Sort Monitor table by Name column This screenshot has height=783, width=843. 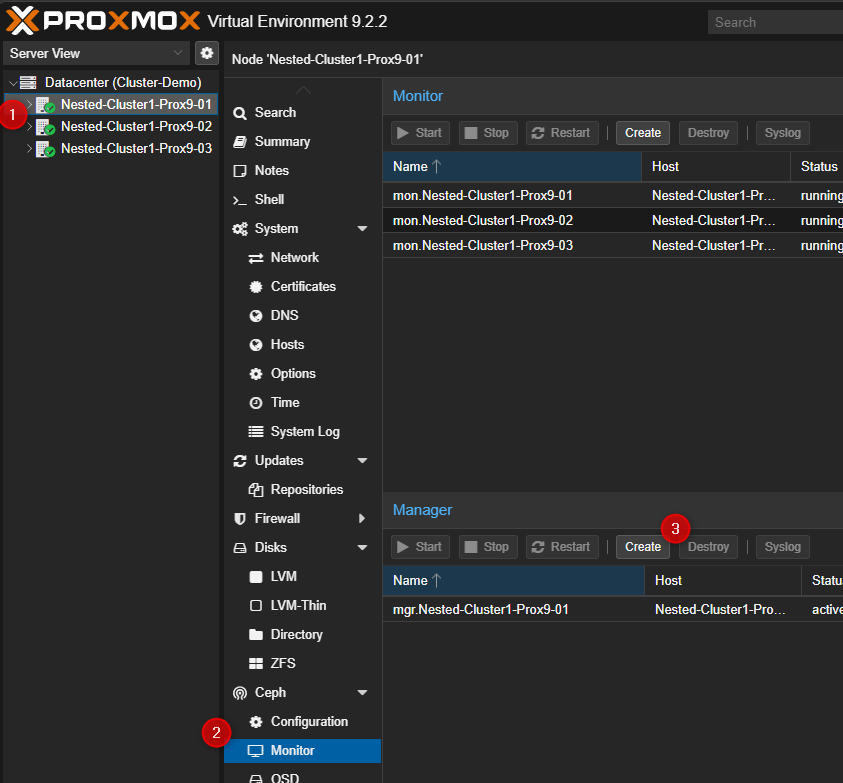click(512, 167)
